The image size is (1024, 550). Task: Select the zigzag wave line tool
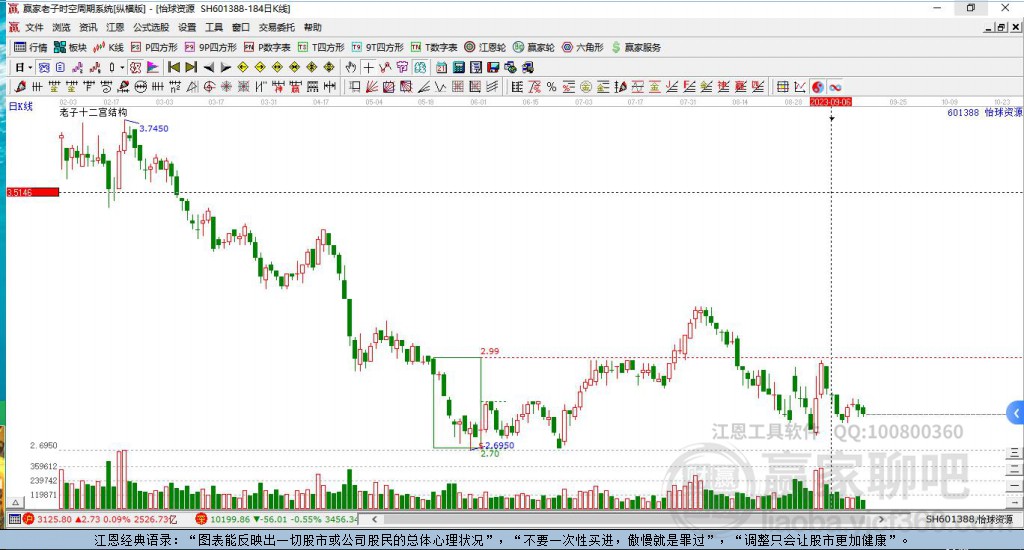440,87
